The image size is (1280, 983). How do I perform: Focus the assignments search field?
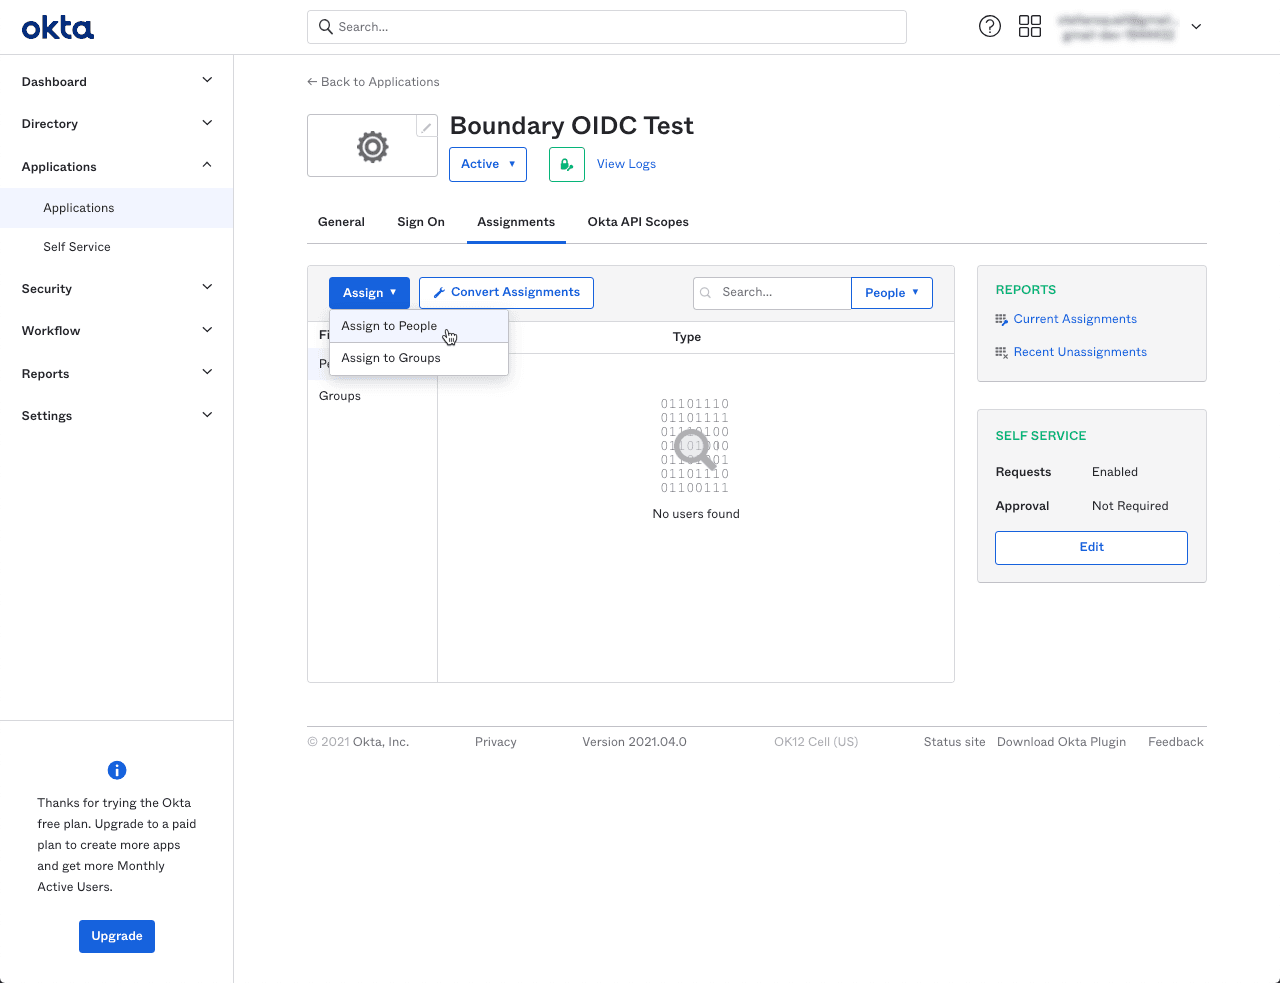click(772, 293)
